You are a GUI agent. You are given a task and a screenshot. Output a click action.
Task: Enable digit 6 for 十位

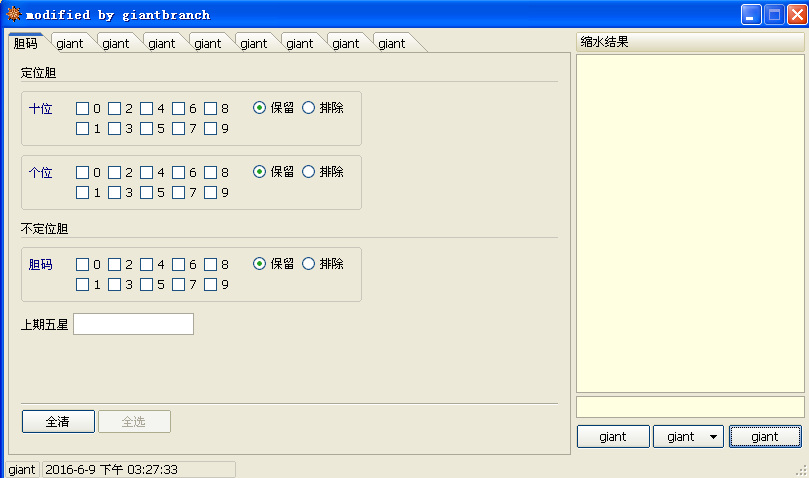(x=179, y=108)
